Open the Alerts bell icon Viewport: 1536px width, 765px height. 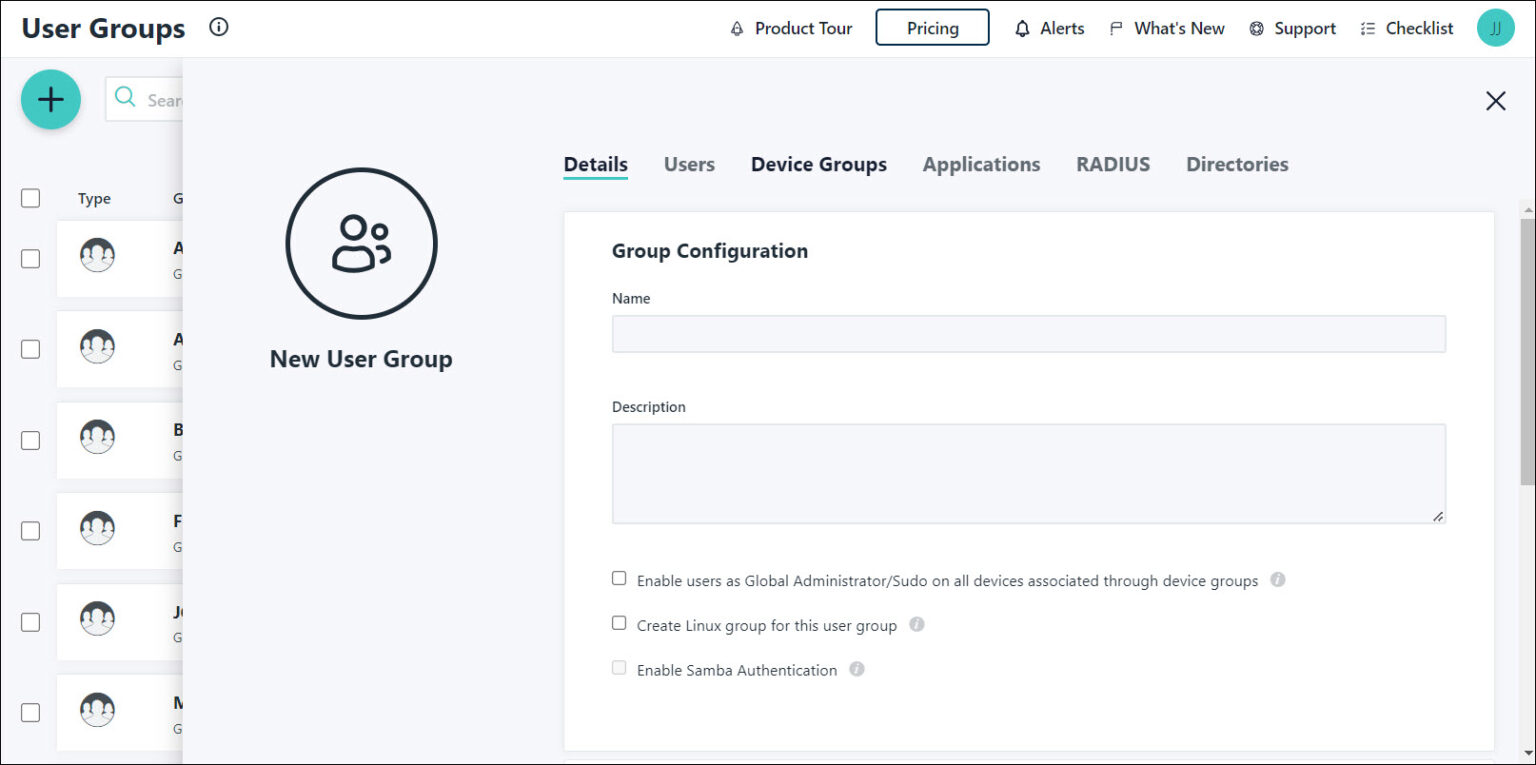[1021, 28]
